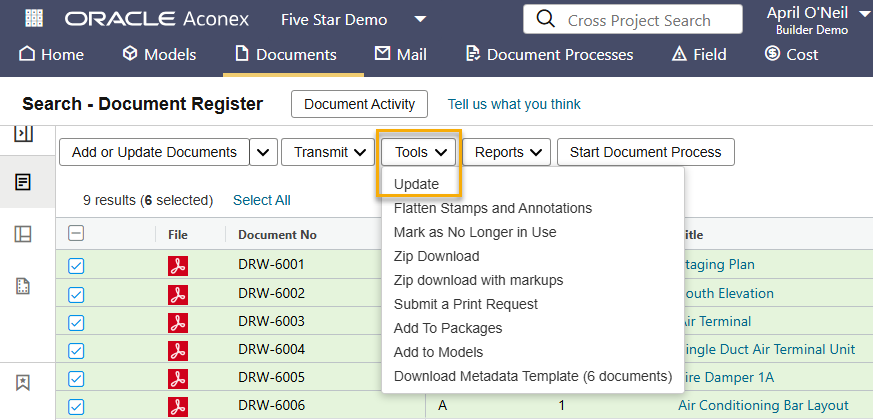Open the Air Terminal title link
The height and width of the screenshot is (420, 873).
click(717, 321)
